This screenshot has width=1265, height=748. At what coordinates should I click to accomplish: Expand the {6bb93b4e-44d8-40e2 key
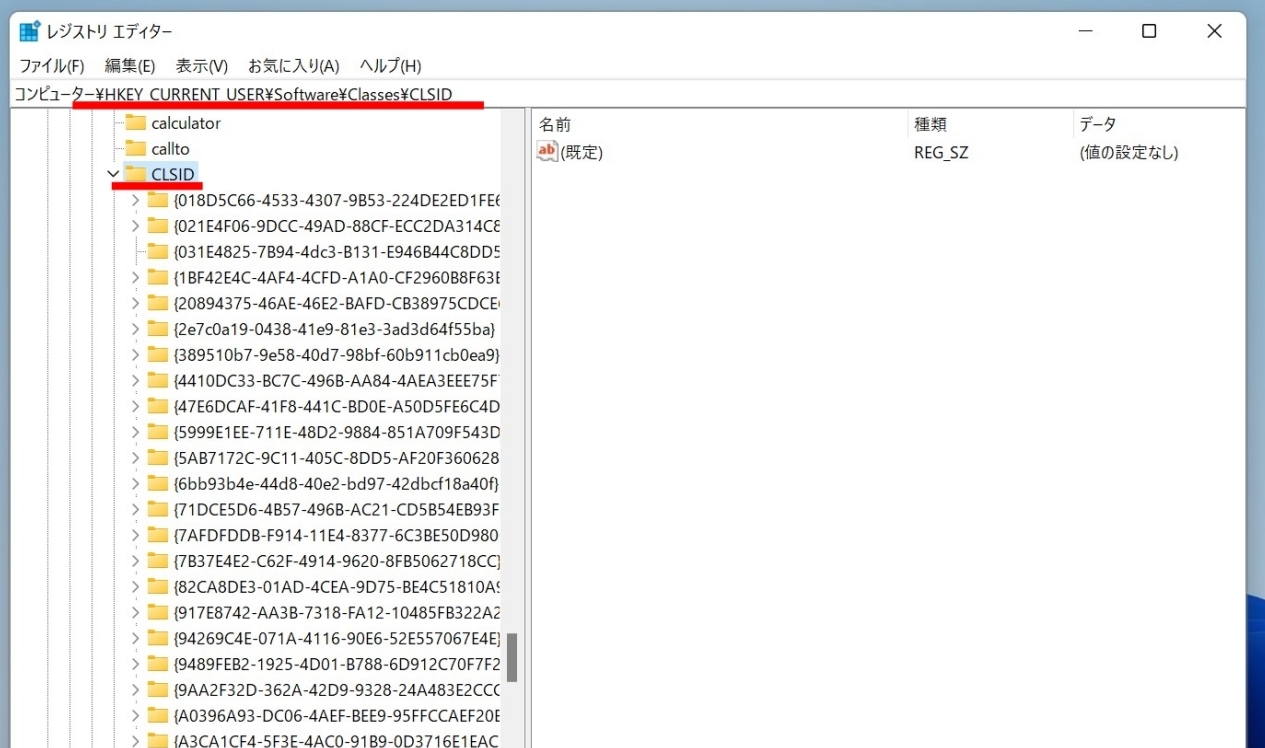point(136,483)
